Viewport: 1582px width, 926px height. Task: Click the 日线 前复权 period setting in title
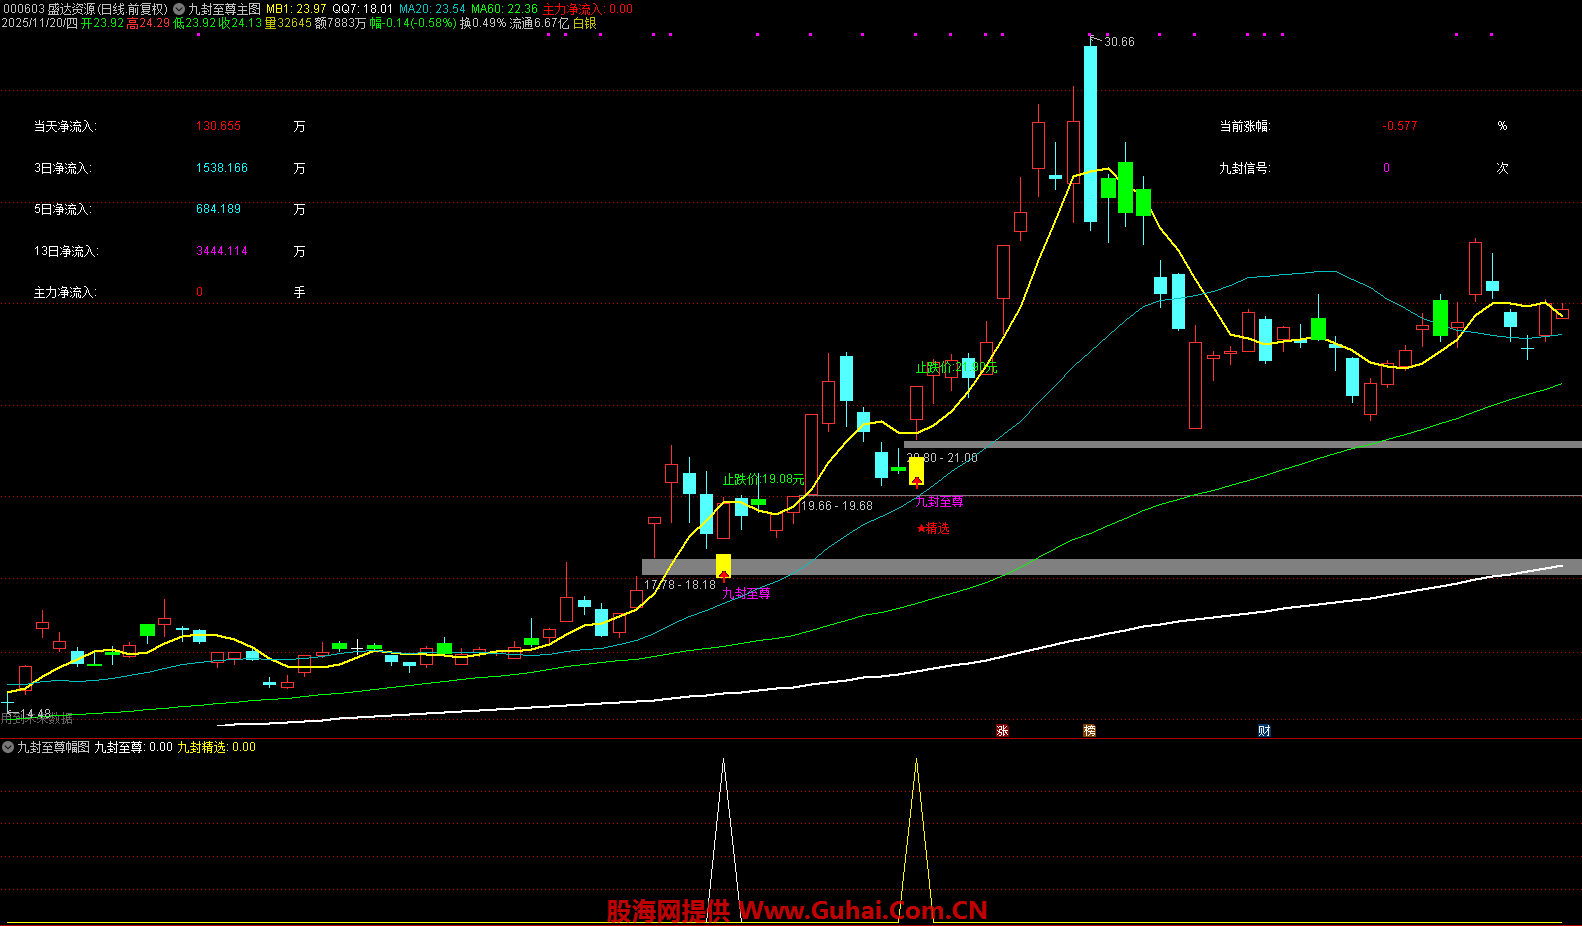[x=132, y=9]
